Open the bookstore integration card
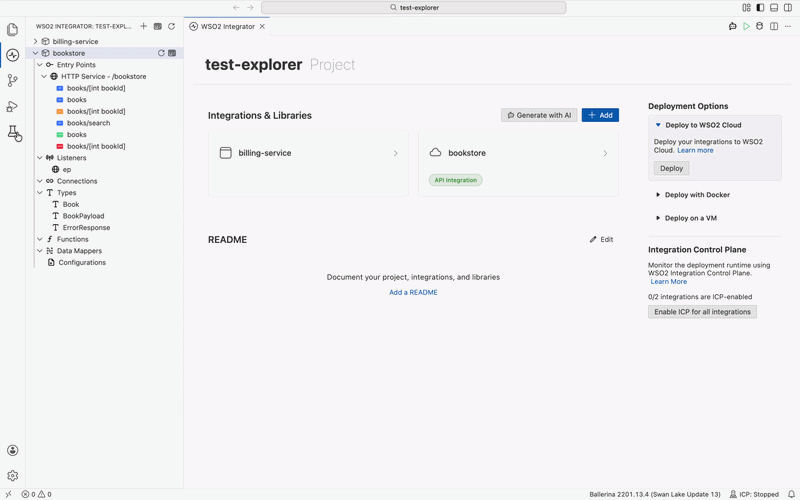 click(x=518, y=163)
